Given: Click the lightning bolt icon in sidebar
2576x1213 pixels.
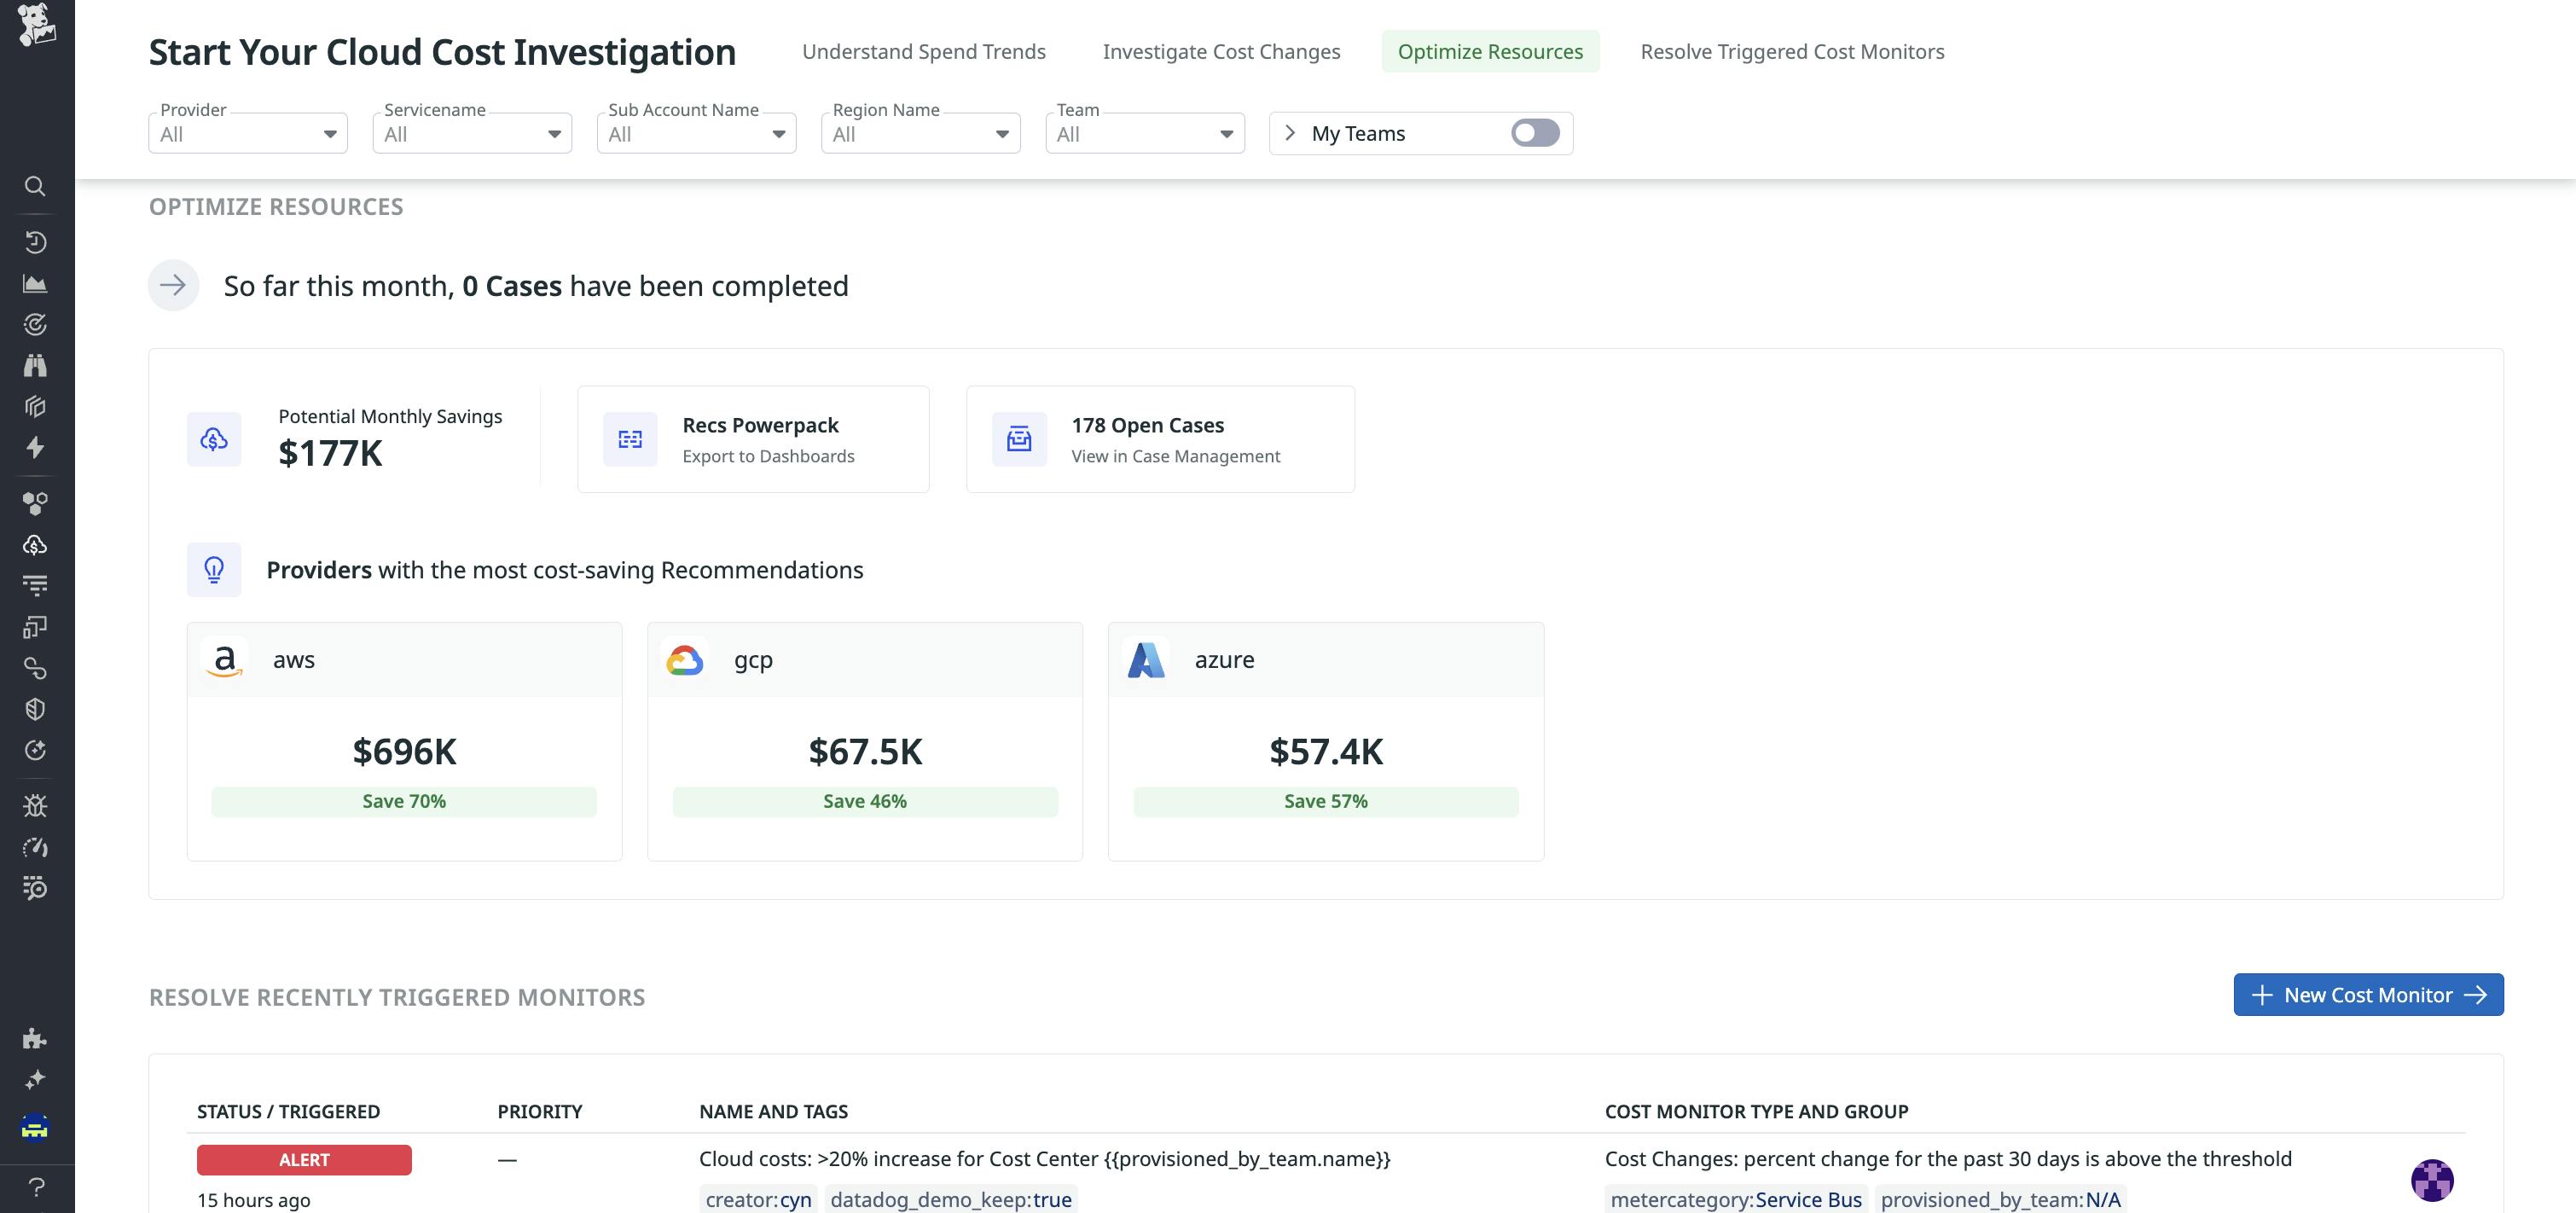Looking at the screenshot, I should tap(35, 447).
